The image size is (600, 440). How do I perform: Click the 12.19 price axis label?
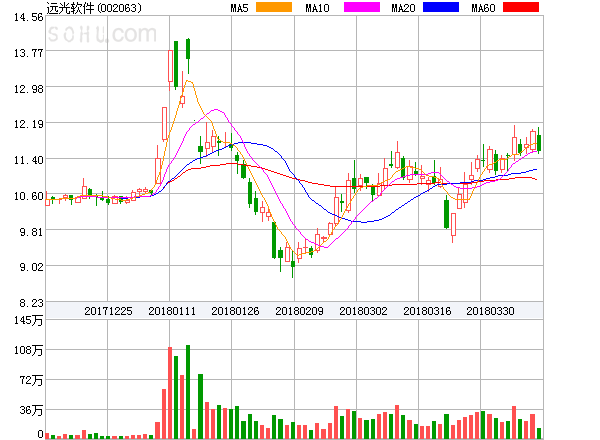(28, 124)
